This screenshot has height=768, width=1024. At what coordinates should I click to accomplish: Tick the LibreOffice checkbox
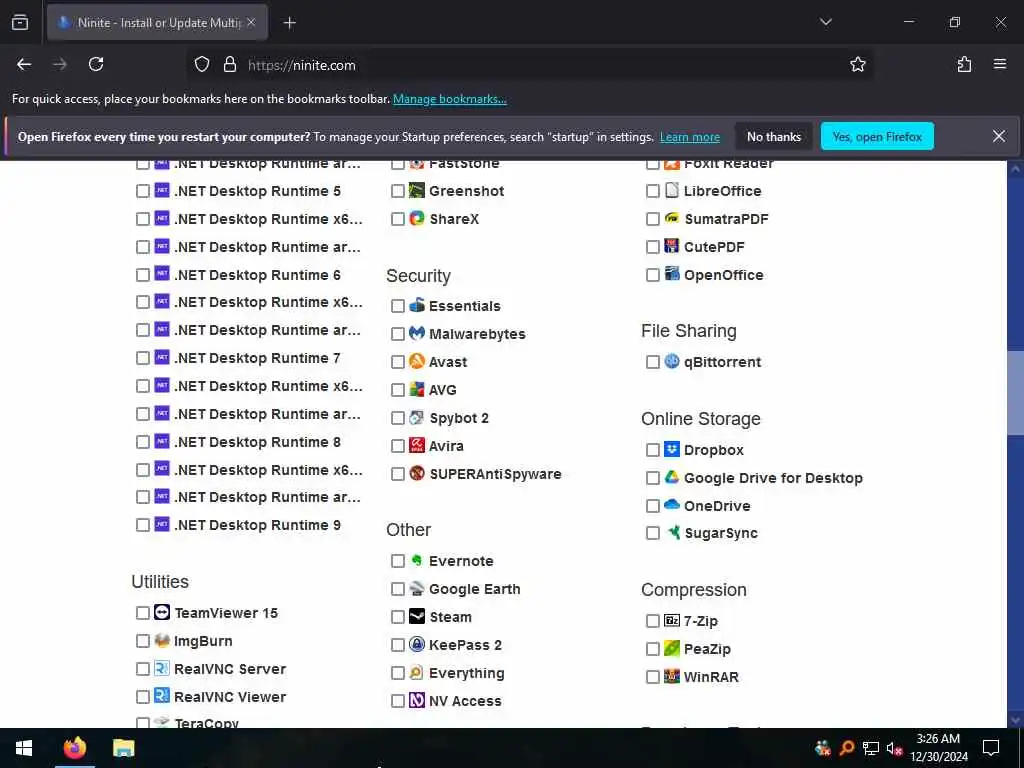[x=652, y=191]
